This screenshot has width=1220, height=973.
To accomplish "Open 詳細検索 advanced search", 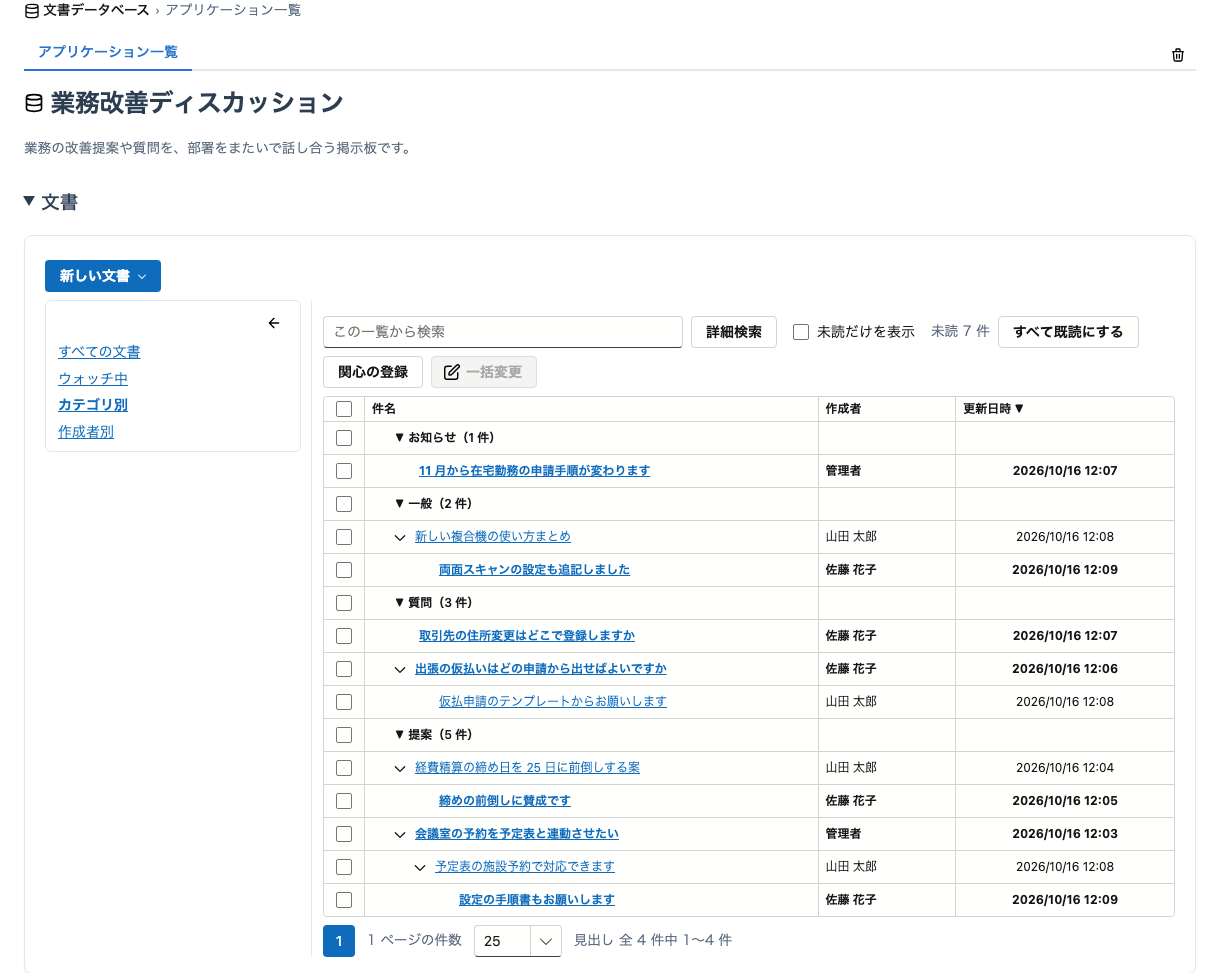I will [x=734, y=332].
